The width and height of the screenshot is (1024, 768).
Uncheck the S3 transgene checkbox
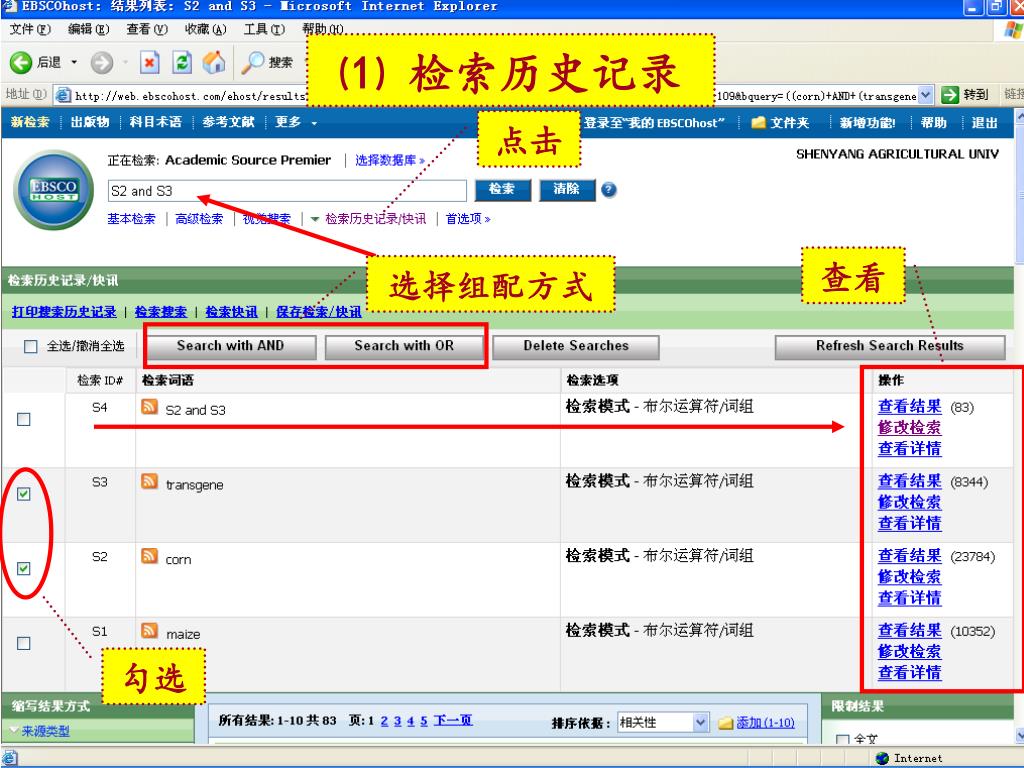[24, 494]
